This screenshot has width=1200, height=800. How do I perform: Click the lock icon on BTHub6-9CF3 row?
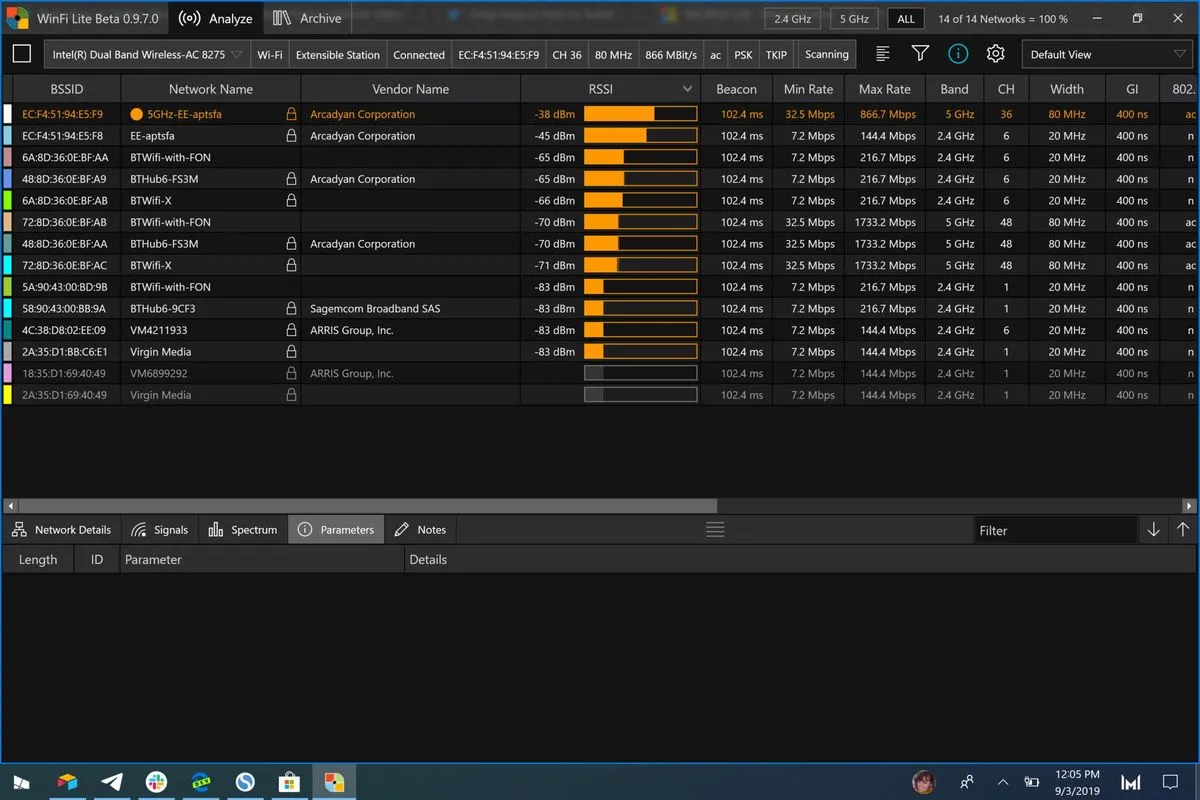291,309
